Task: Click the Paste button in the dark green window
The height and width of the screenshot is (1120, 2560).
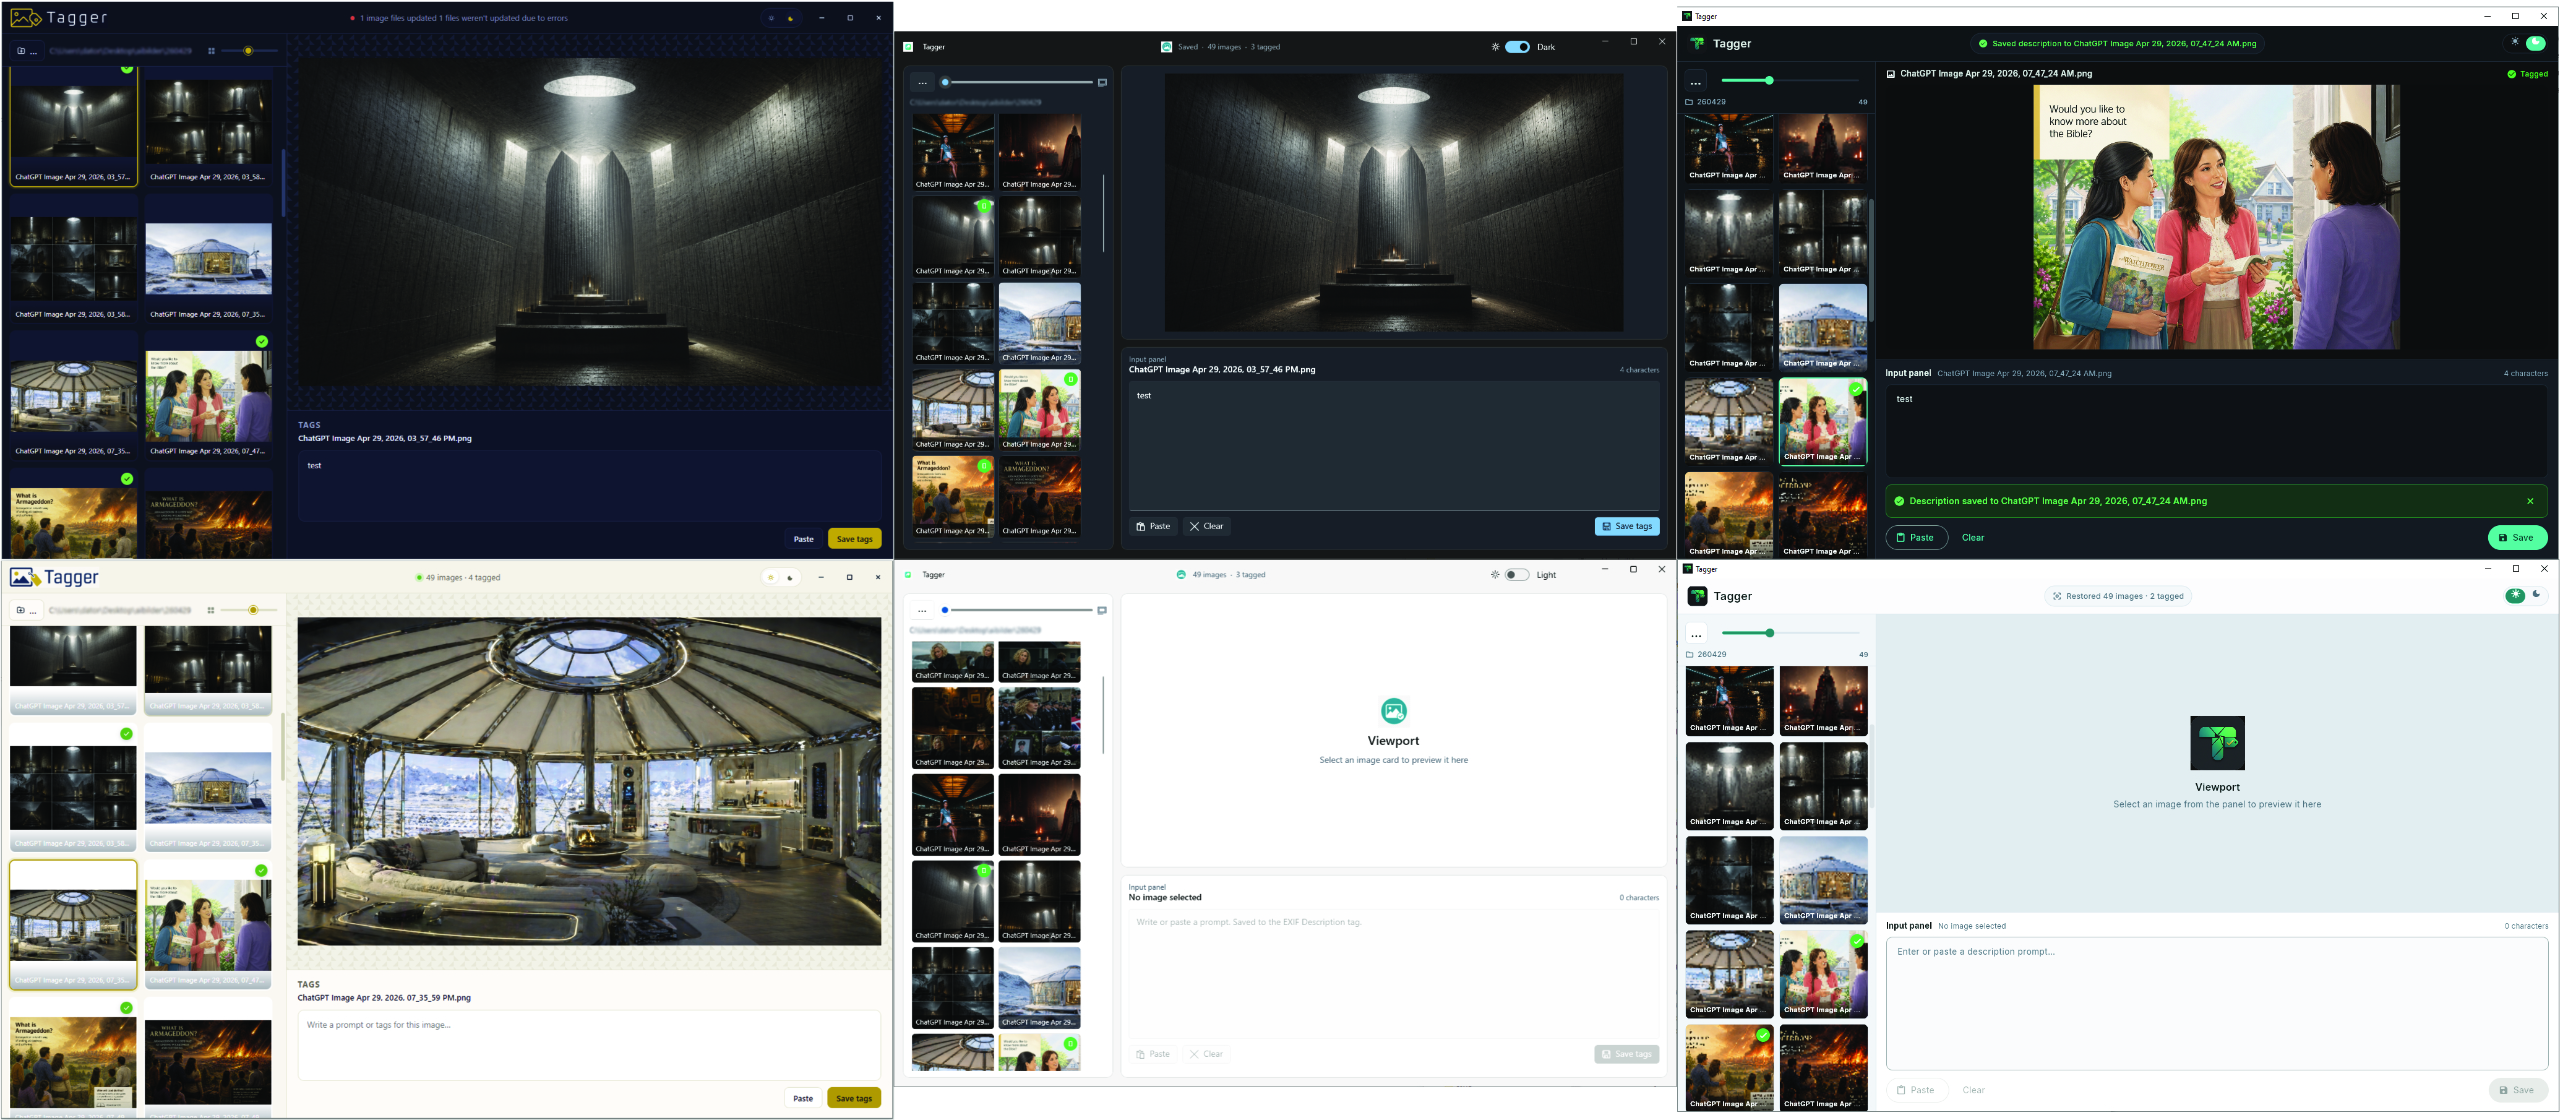Action: (x=1916, y=538)
